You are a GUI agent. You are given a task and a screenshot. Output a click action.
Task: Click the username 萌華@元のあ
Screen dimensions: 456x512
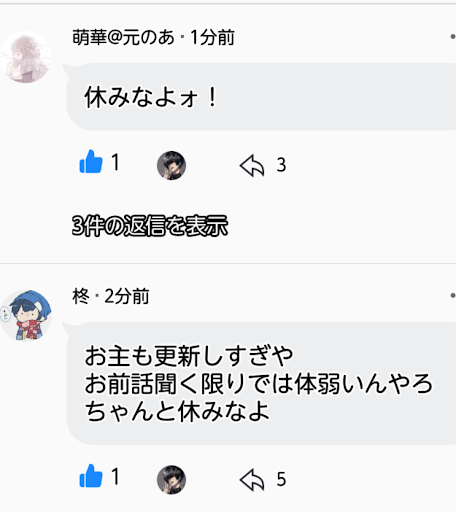click(x=123, y=37)
